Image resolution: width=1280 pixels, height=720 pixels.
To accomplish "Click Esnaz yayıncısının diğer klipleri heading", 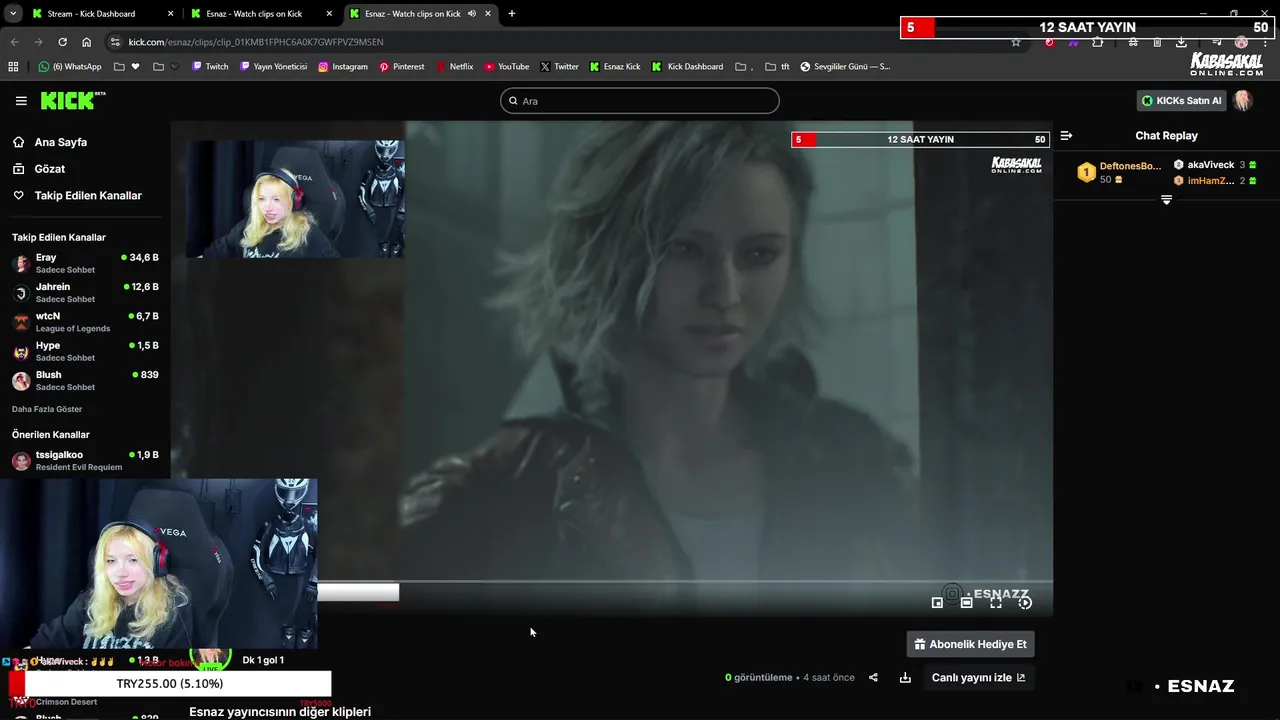I will point(280,712).
